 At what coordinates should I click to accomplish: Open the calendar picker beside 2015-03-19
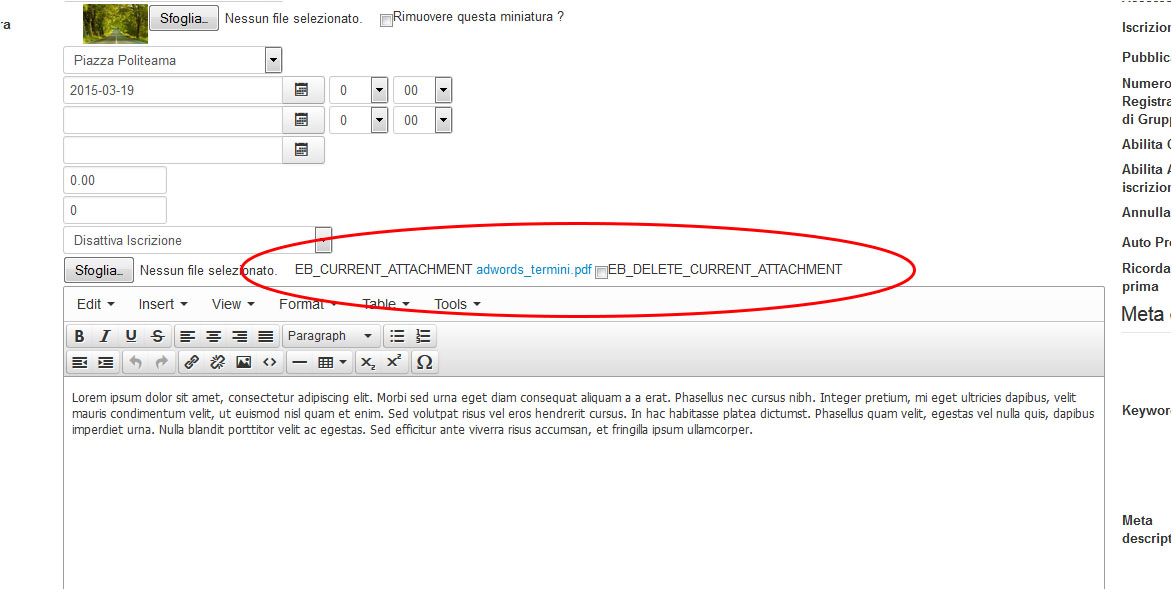[300, 90]
